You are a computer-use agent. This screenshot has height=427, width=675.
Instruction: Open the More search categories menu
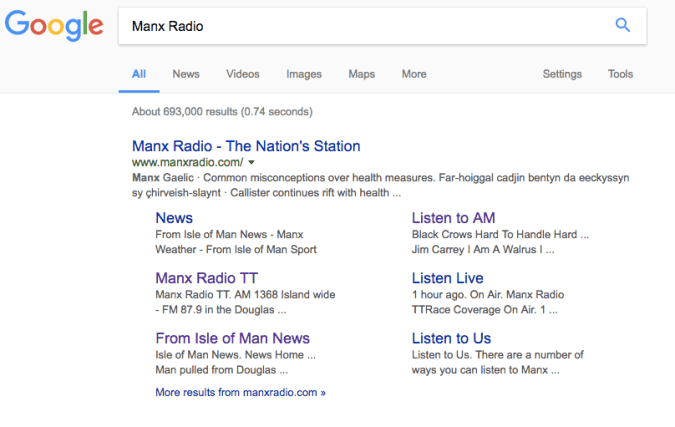pyautogui.click(x=414, y=74)
